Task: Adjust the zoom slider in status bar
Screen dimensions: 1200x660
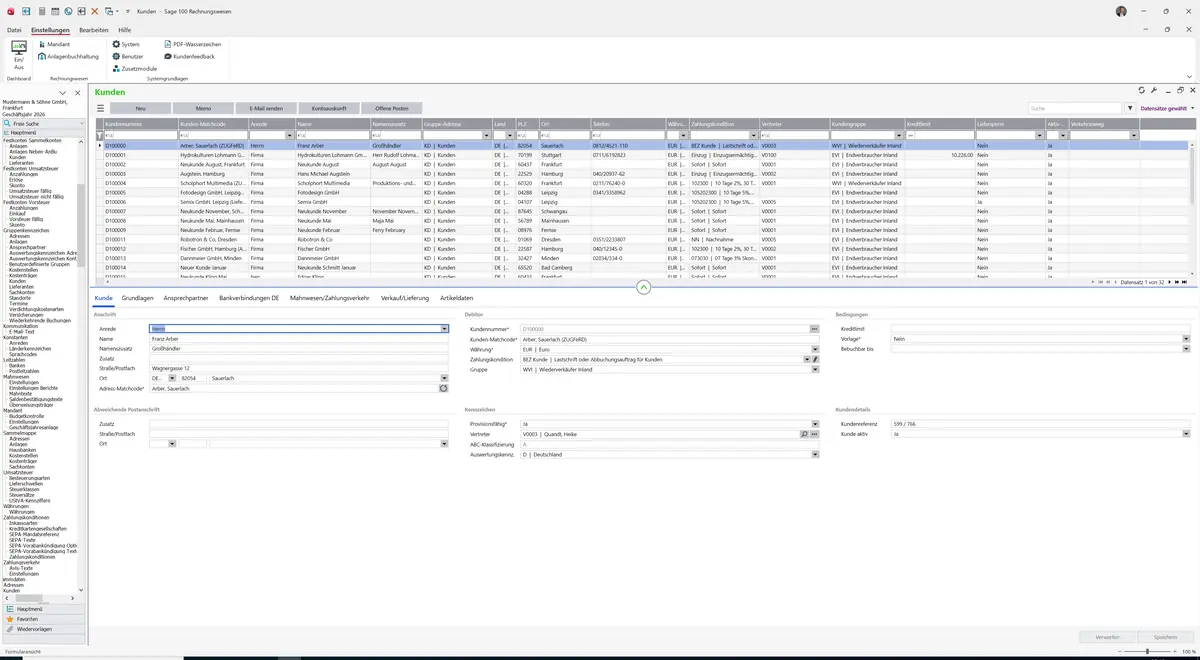Action: [1147, 652]
